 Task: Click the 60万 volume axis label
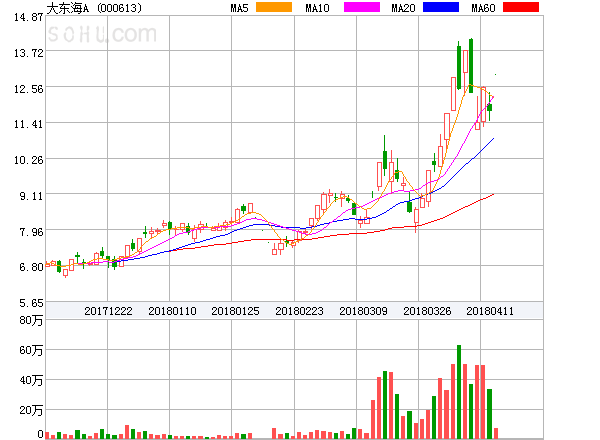tap(31, 350)
